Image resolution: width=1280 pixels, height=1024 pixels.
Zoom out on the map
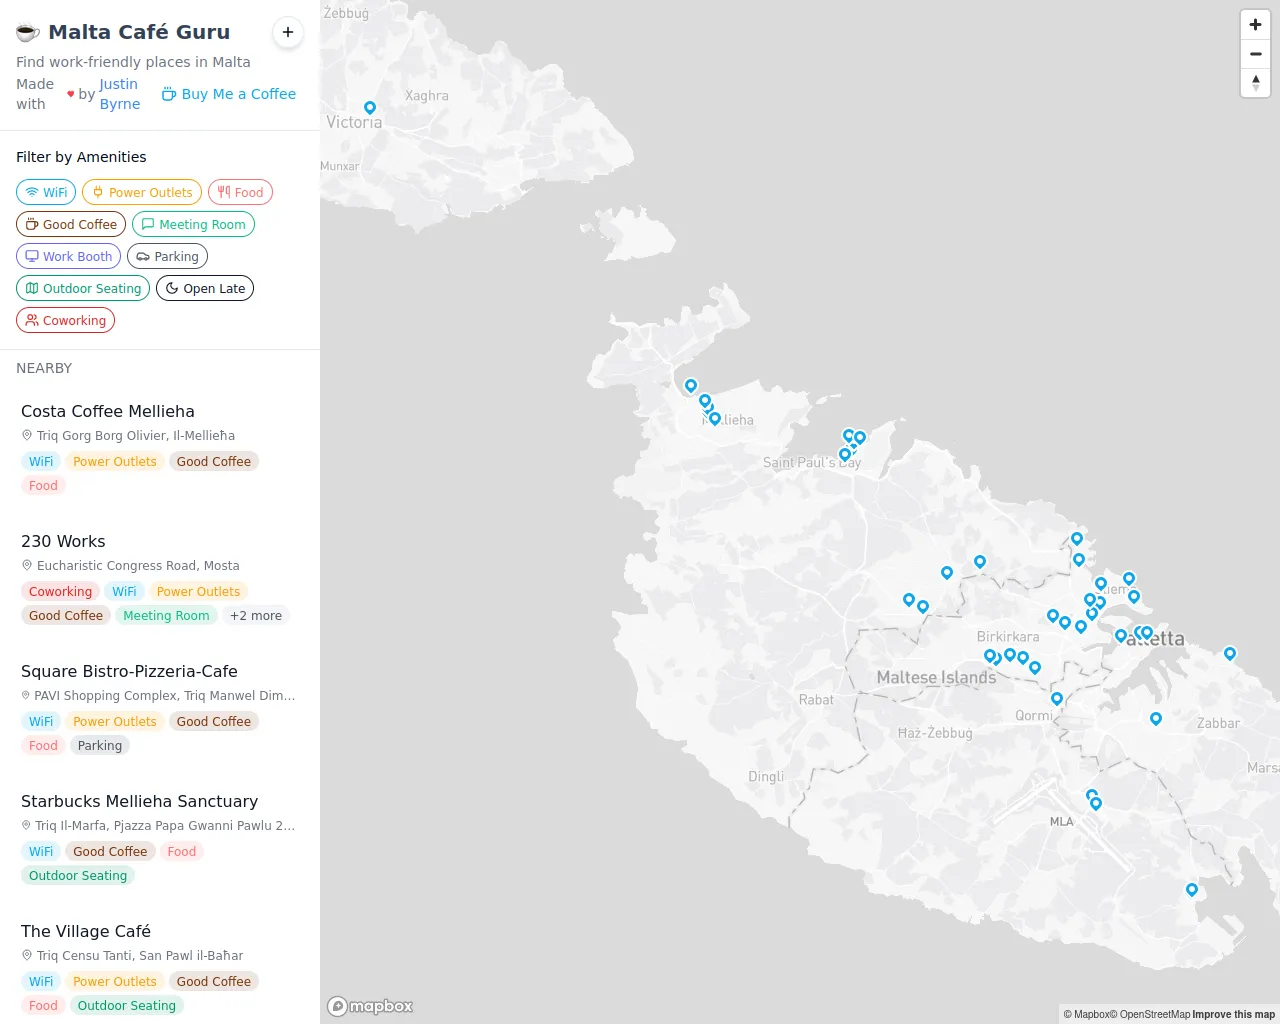coord(1255,54)
